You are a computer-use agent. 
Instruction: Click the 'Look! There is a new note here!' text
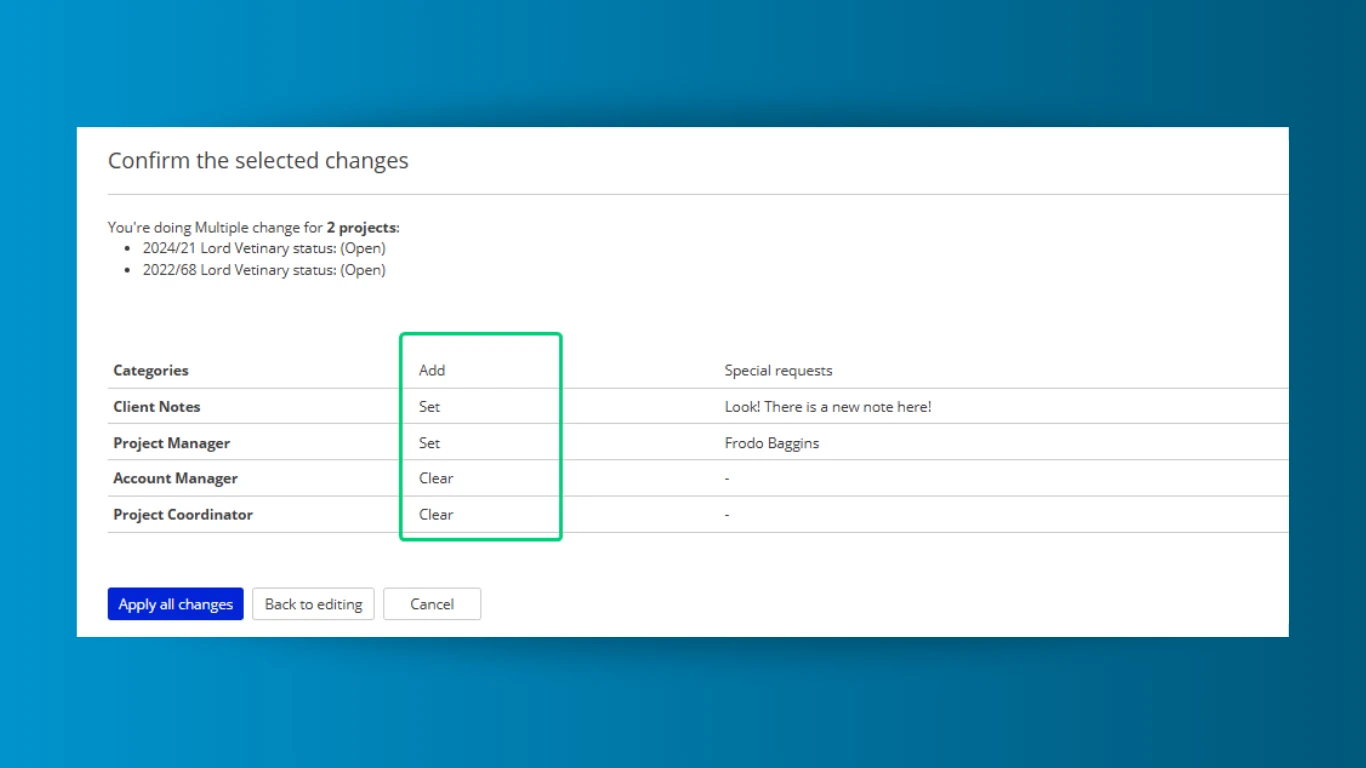click(828, 407)
